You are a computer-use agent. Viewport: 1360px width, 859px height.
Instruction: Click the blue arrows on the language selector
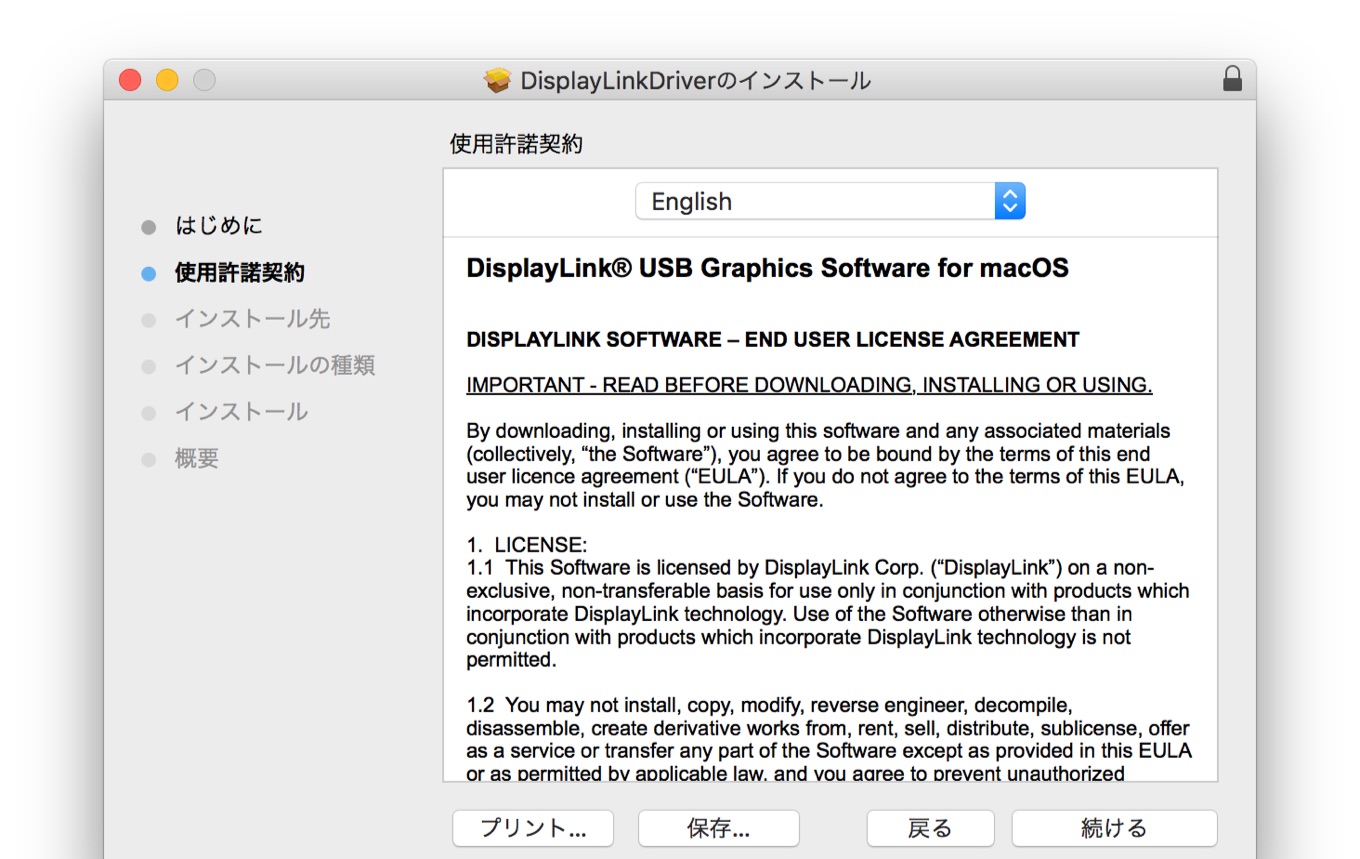click(x=1009, y=201)
